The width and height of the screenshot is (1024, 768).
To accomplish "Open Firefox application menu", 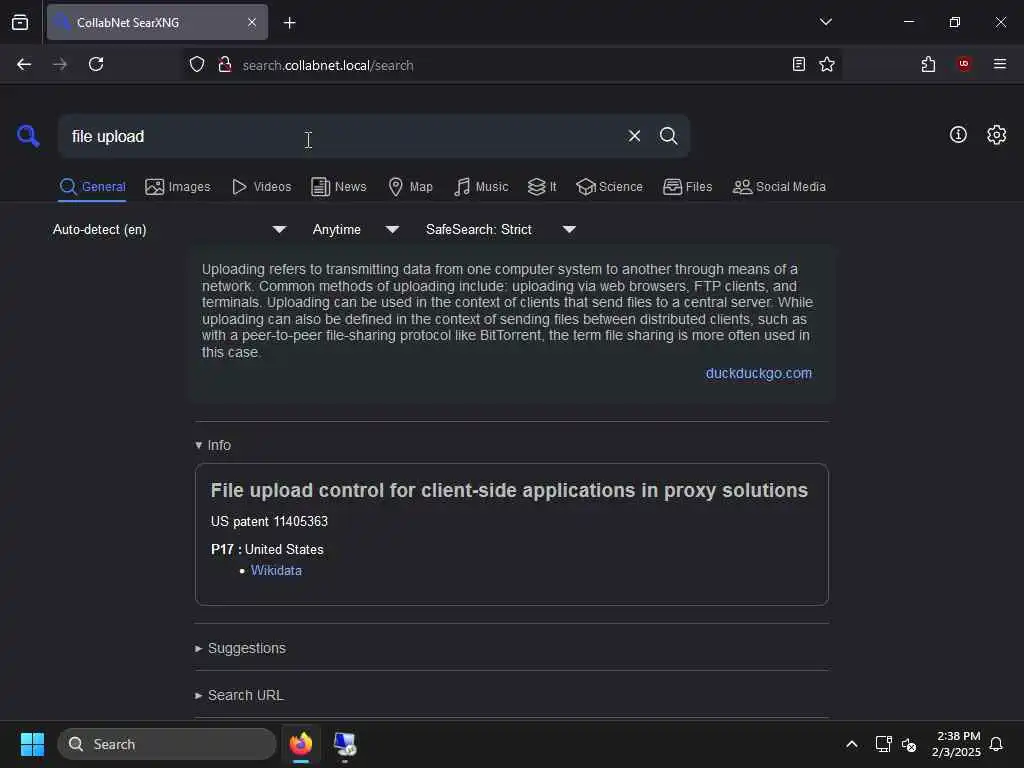I will click(999, 64).
